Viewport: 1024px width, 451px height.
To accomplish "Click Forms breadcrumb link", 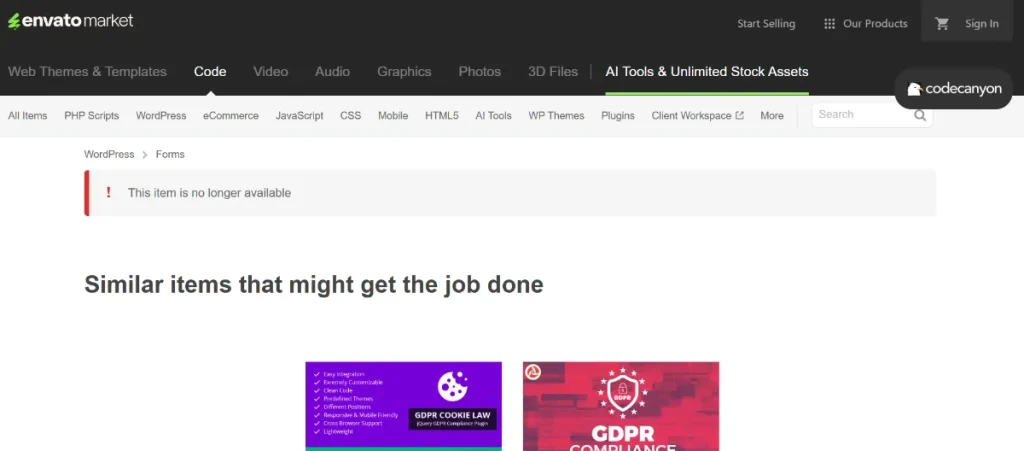I will pos(170,154).
